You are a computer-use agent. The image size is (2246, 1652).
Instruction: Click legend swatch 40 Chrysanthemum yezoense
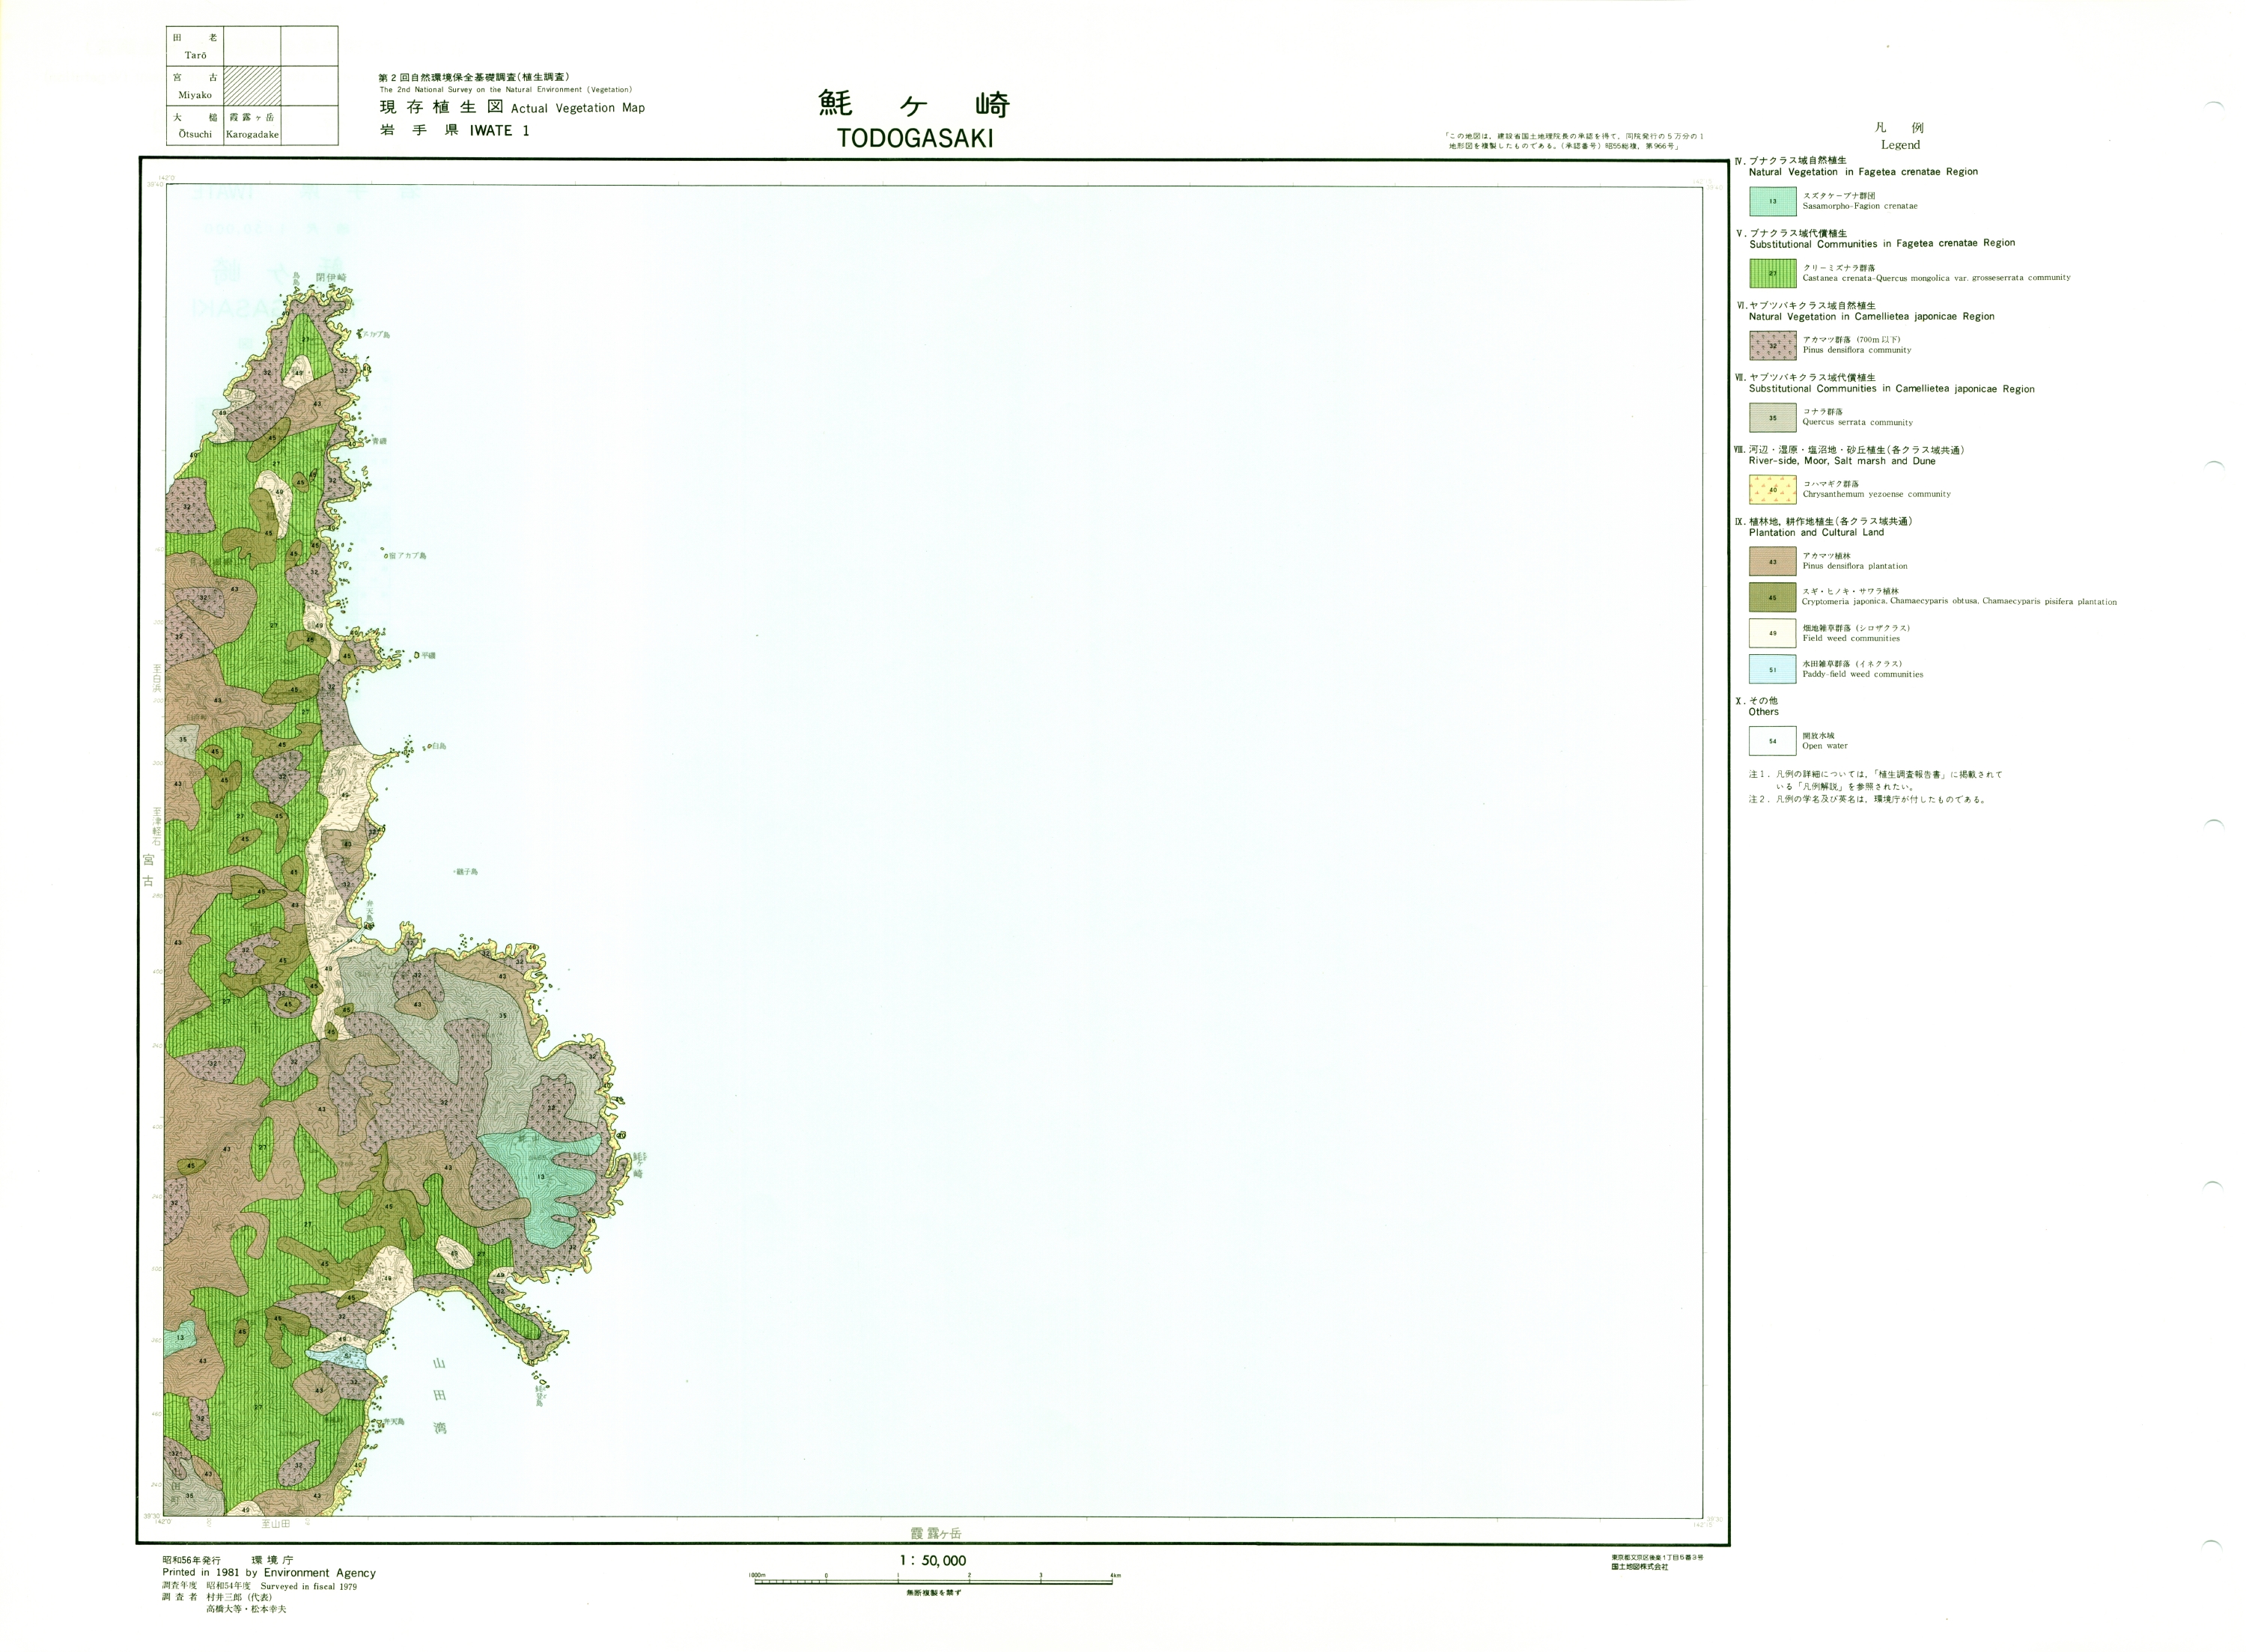1772,489
